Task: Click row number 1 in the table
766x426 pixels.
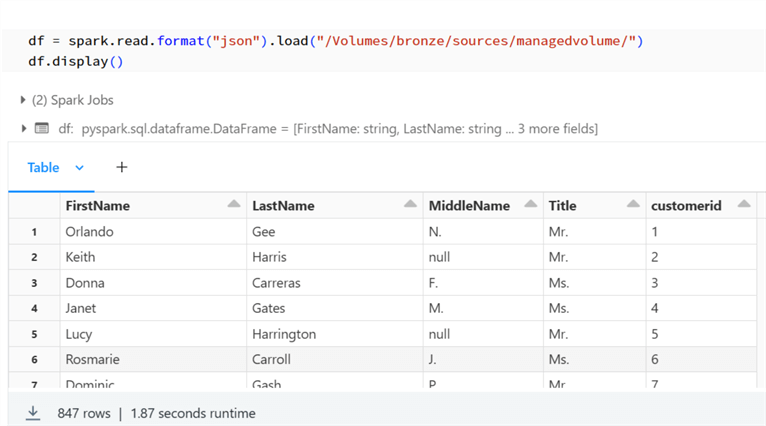Action: pyautogui.click(x=34, y=232)
